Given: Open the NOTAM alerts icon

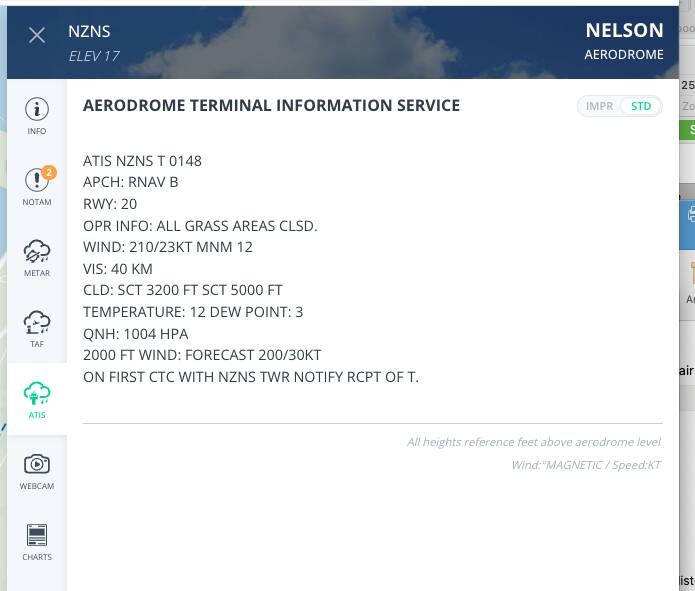Looking at the screenshot, I should coord(37,186).
